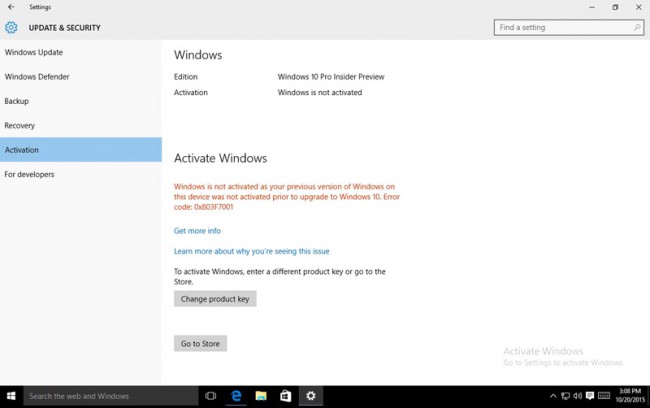650x408 pixels.
Task: Click the touch keyboard tray icon
Action: click(x=604, y=396)
